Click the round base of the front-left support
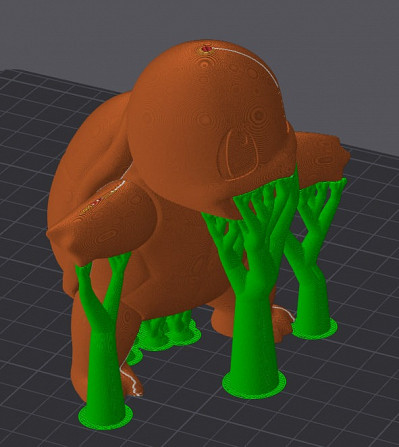The height and width of the screenshot is (447, 399). coord(105,415)
